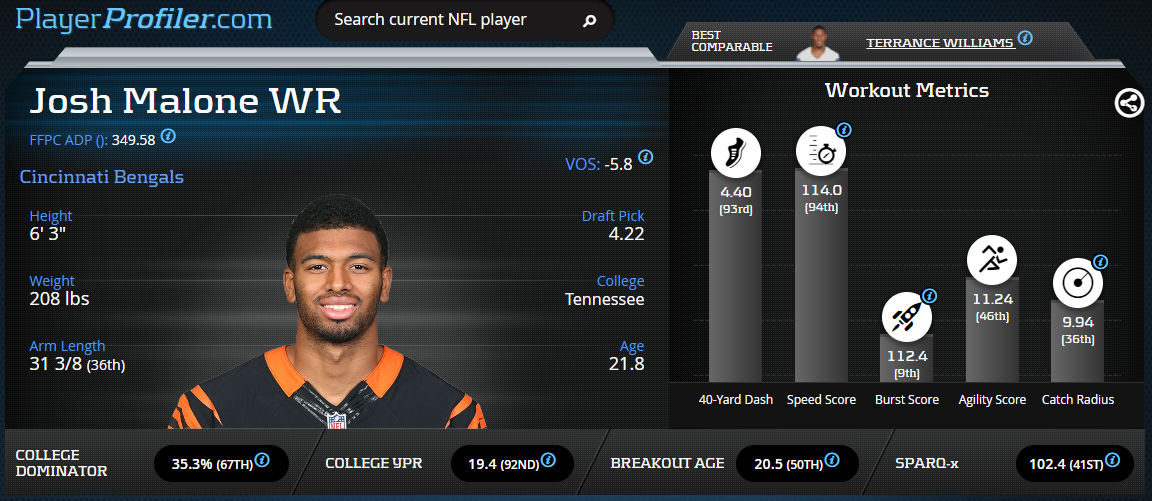
Task: Click the Catch Radius target icon
Action: click(x=1078, y=283)
